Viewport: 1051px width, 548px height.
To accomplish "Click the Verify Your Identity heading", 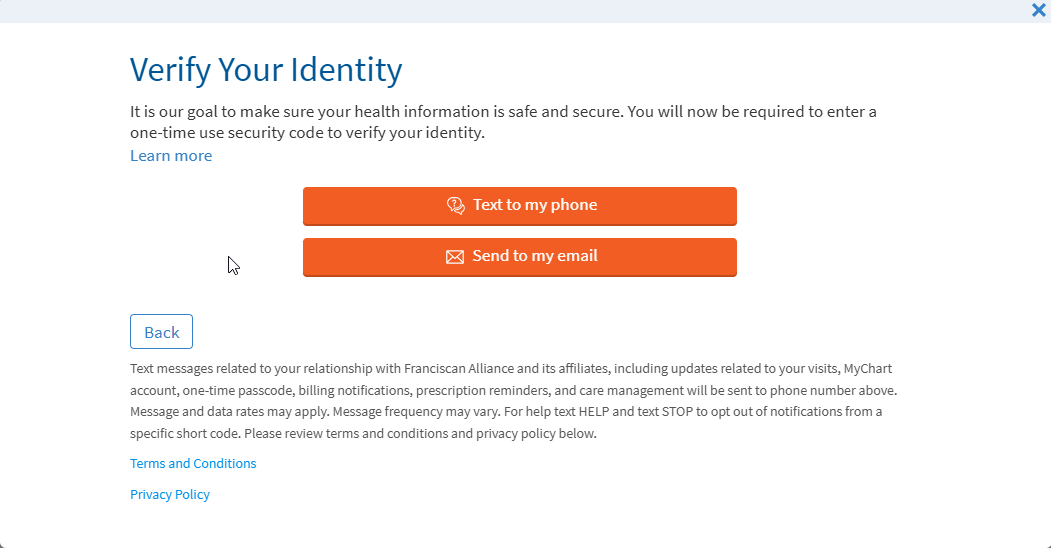I will (x=266, y=70).
